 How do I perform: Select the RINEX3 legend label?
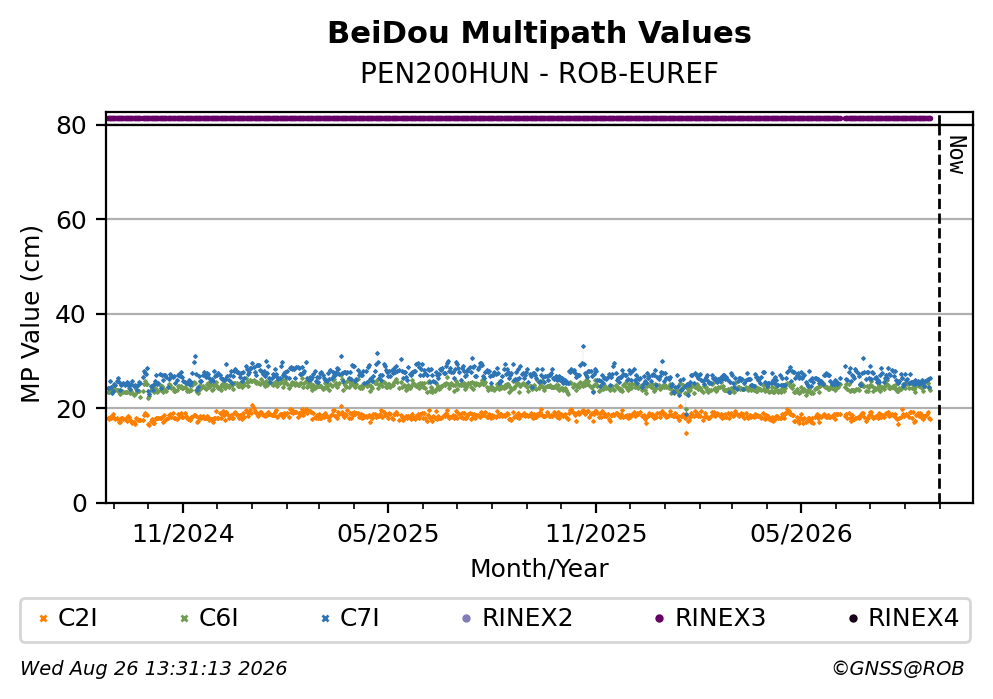(x=721, y=618)
